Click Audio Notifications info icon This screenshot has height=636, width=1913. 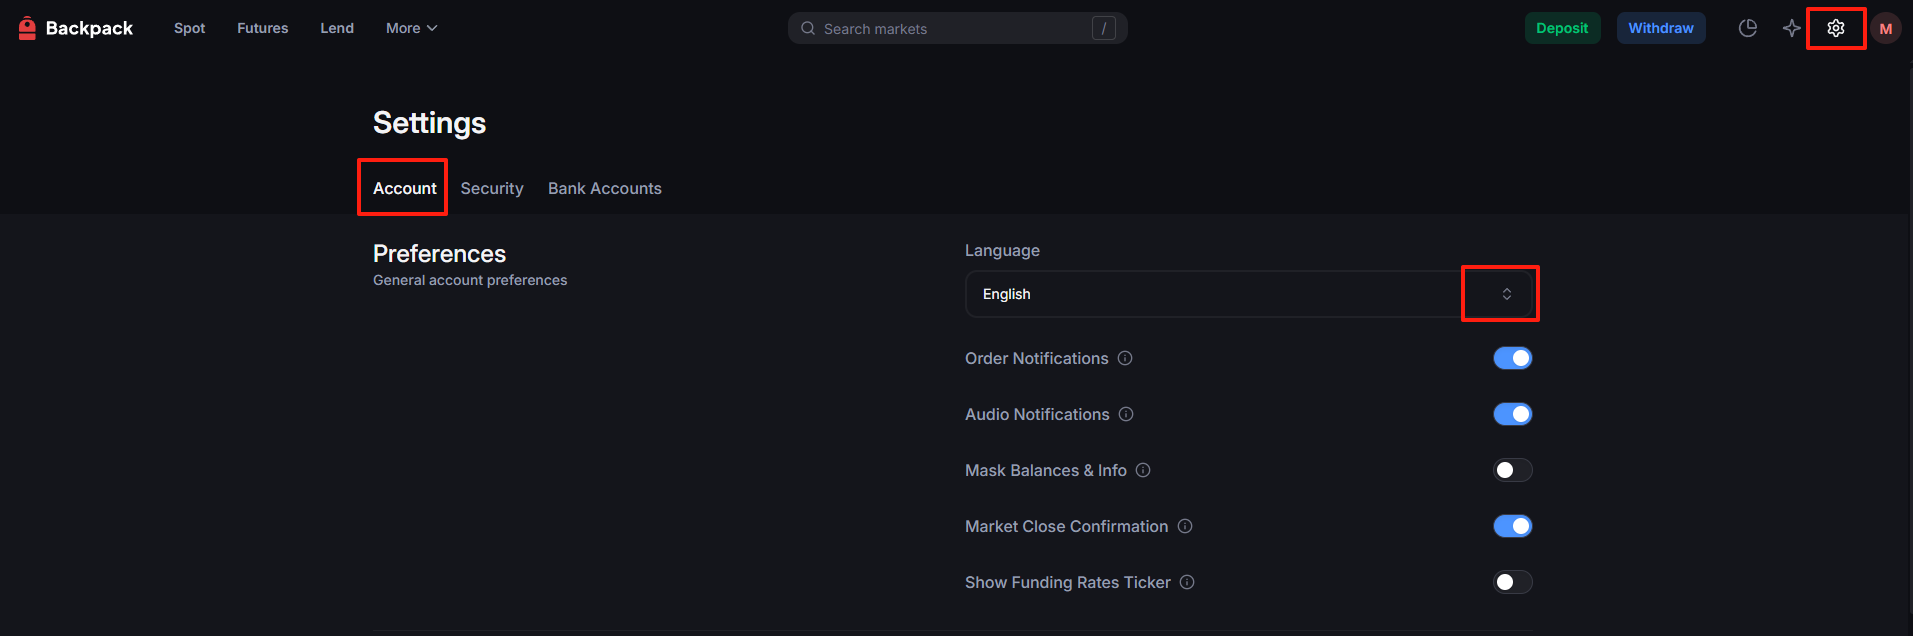[x=1126, y=414]
